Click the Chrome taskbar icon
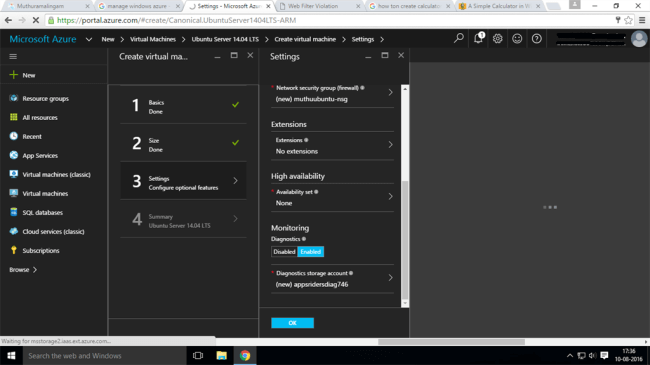This screenshot has height=365, width=650. pyautogui.click(x=245, y=355)
